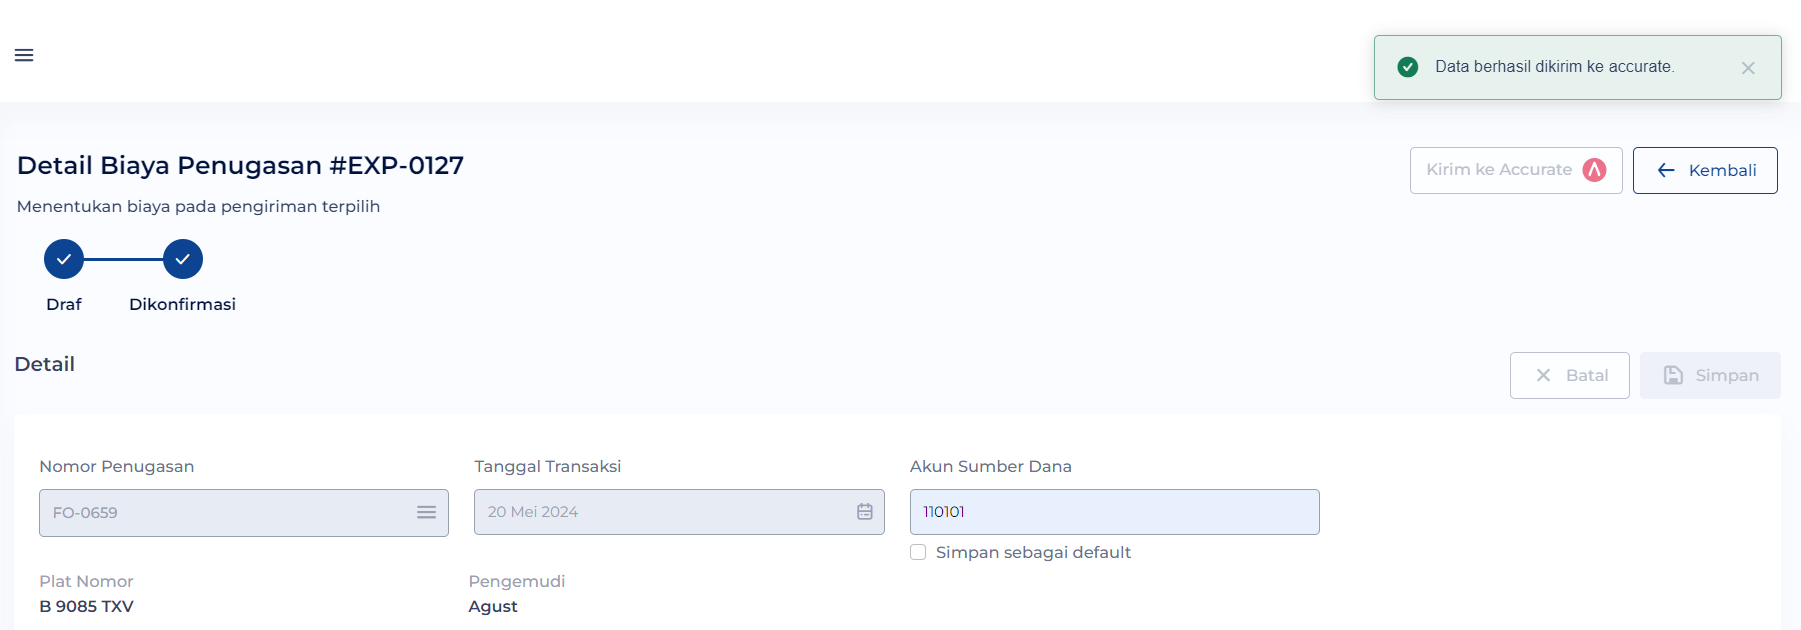Select the Dikonfirmasi step circle
This screenshot has height=630, width=1801.
pos(183,259)
